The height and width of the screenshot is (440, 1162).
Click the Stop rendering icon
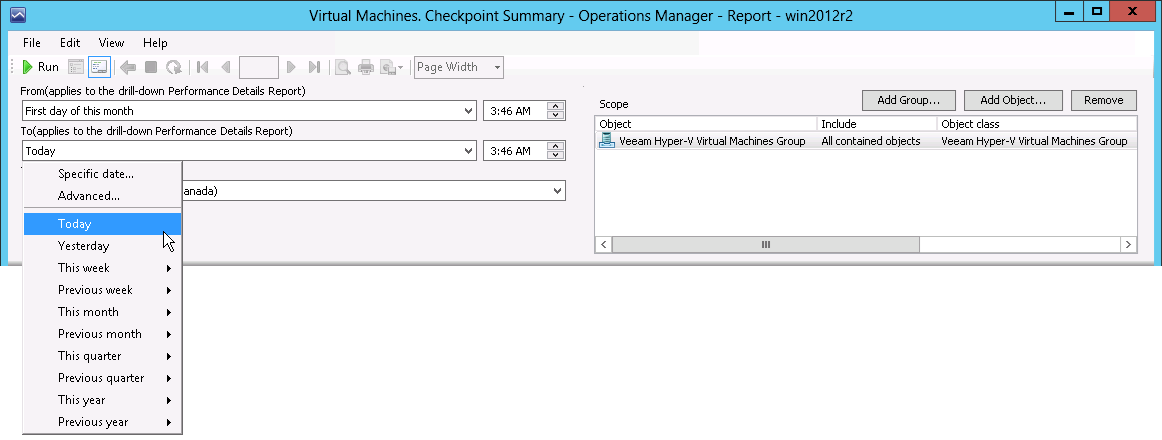150,67
